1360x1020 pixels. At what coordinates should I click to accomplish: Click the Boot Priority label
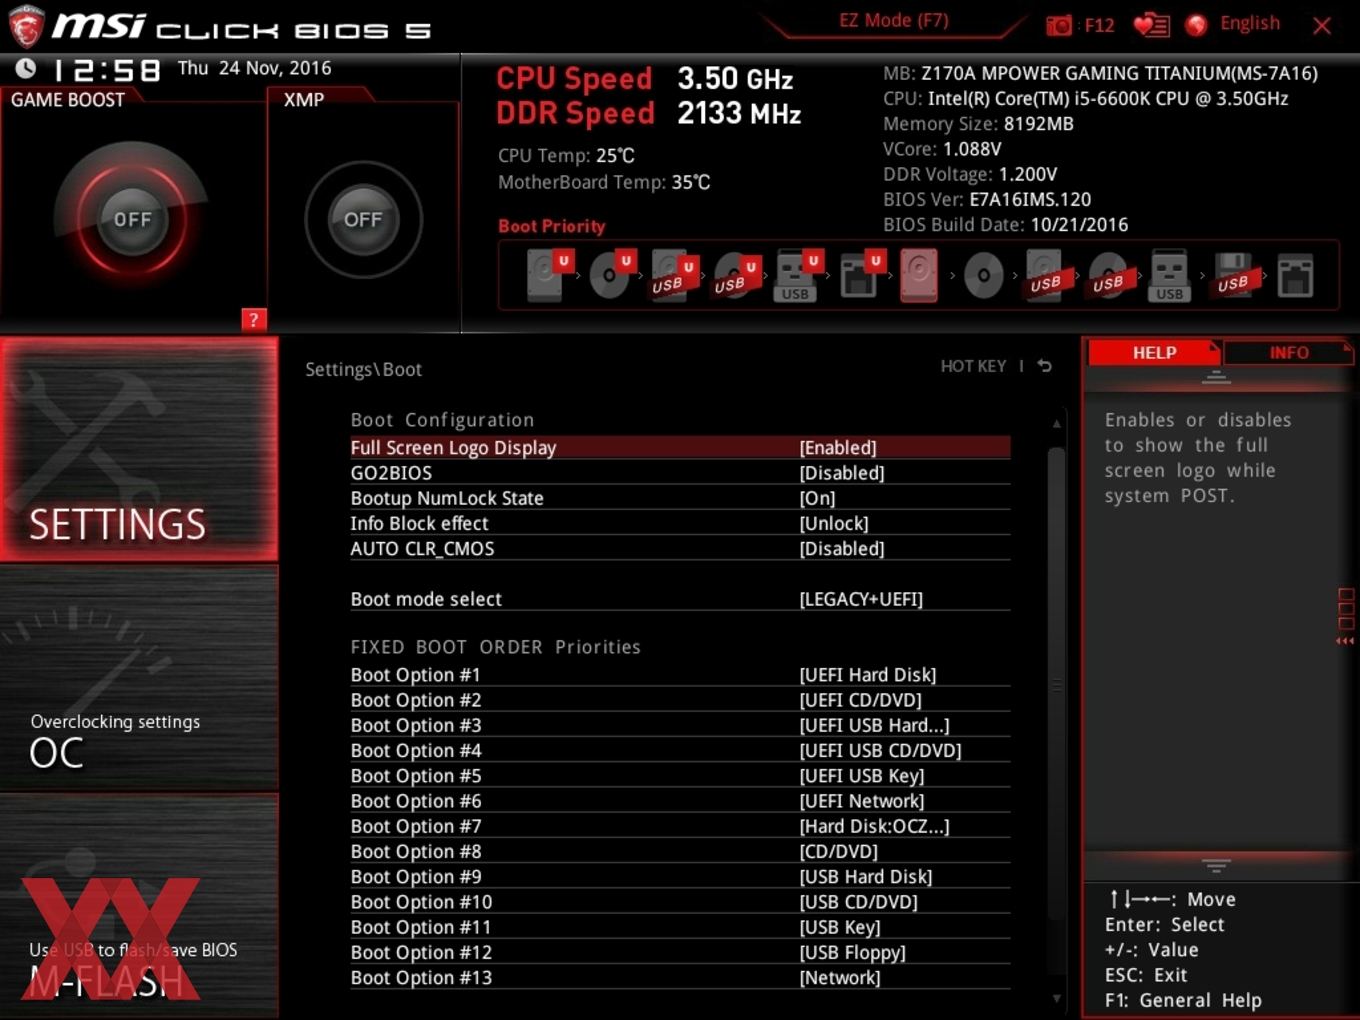[x=552, y=226]
